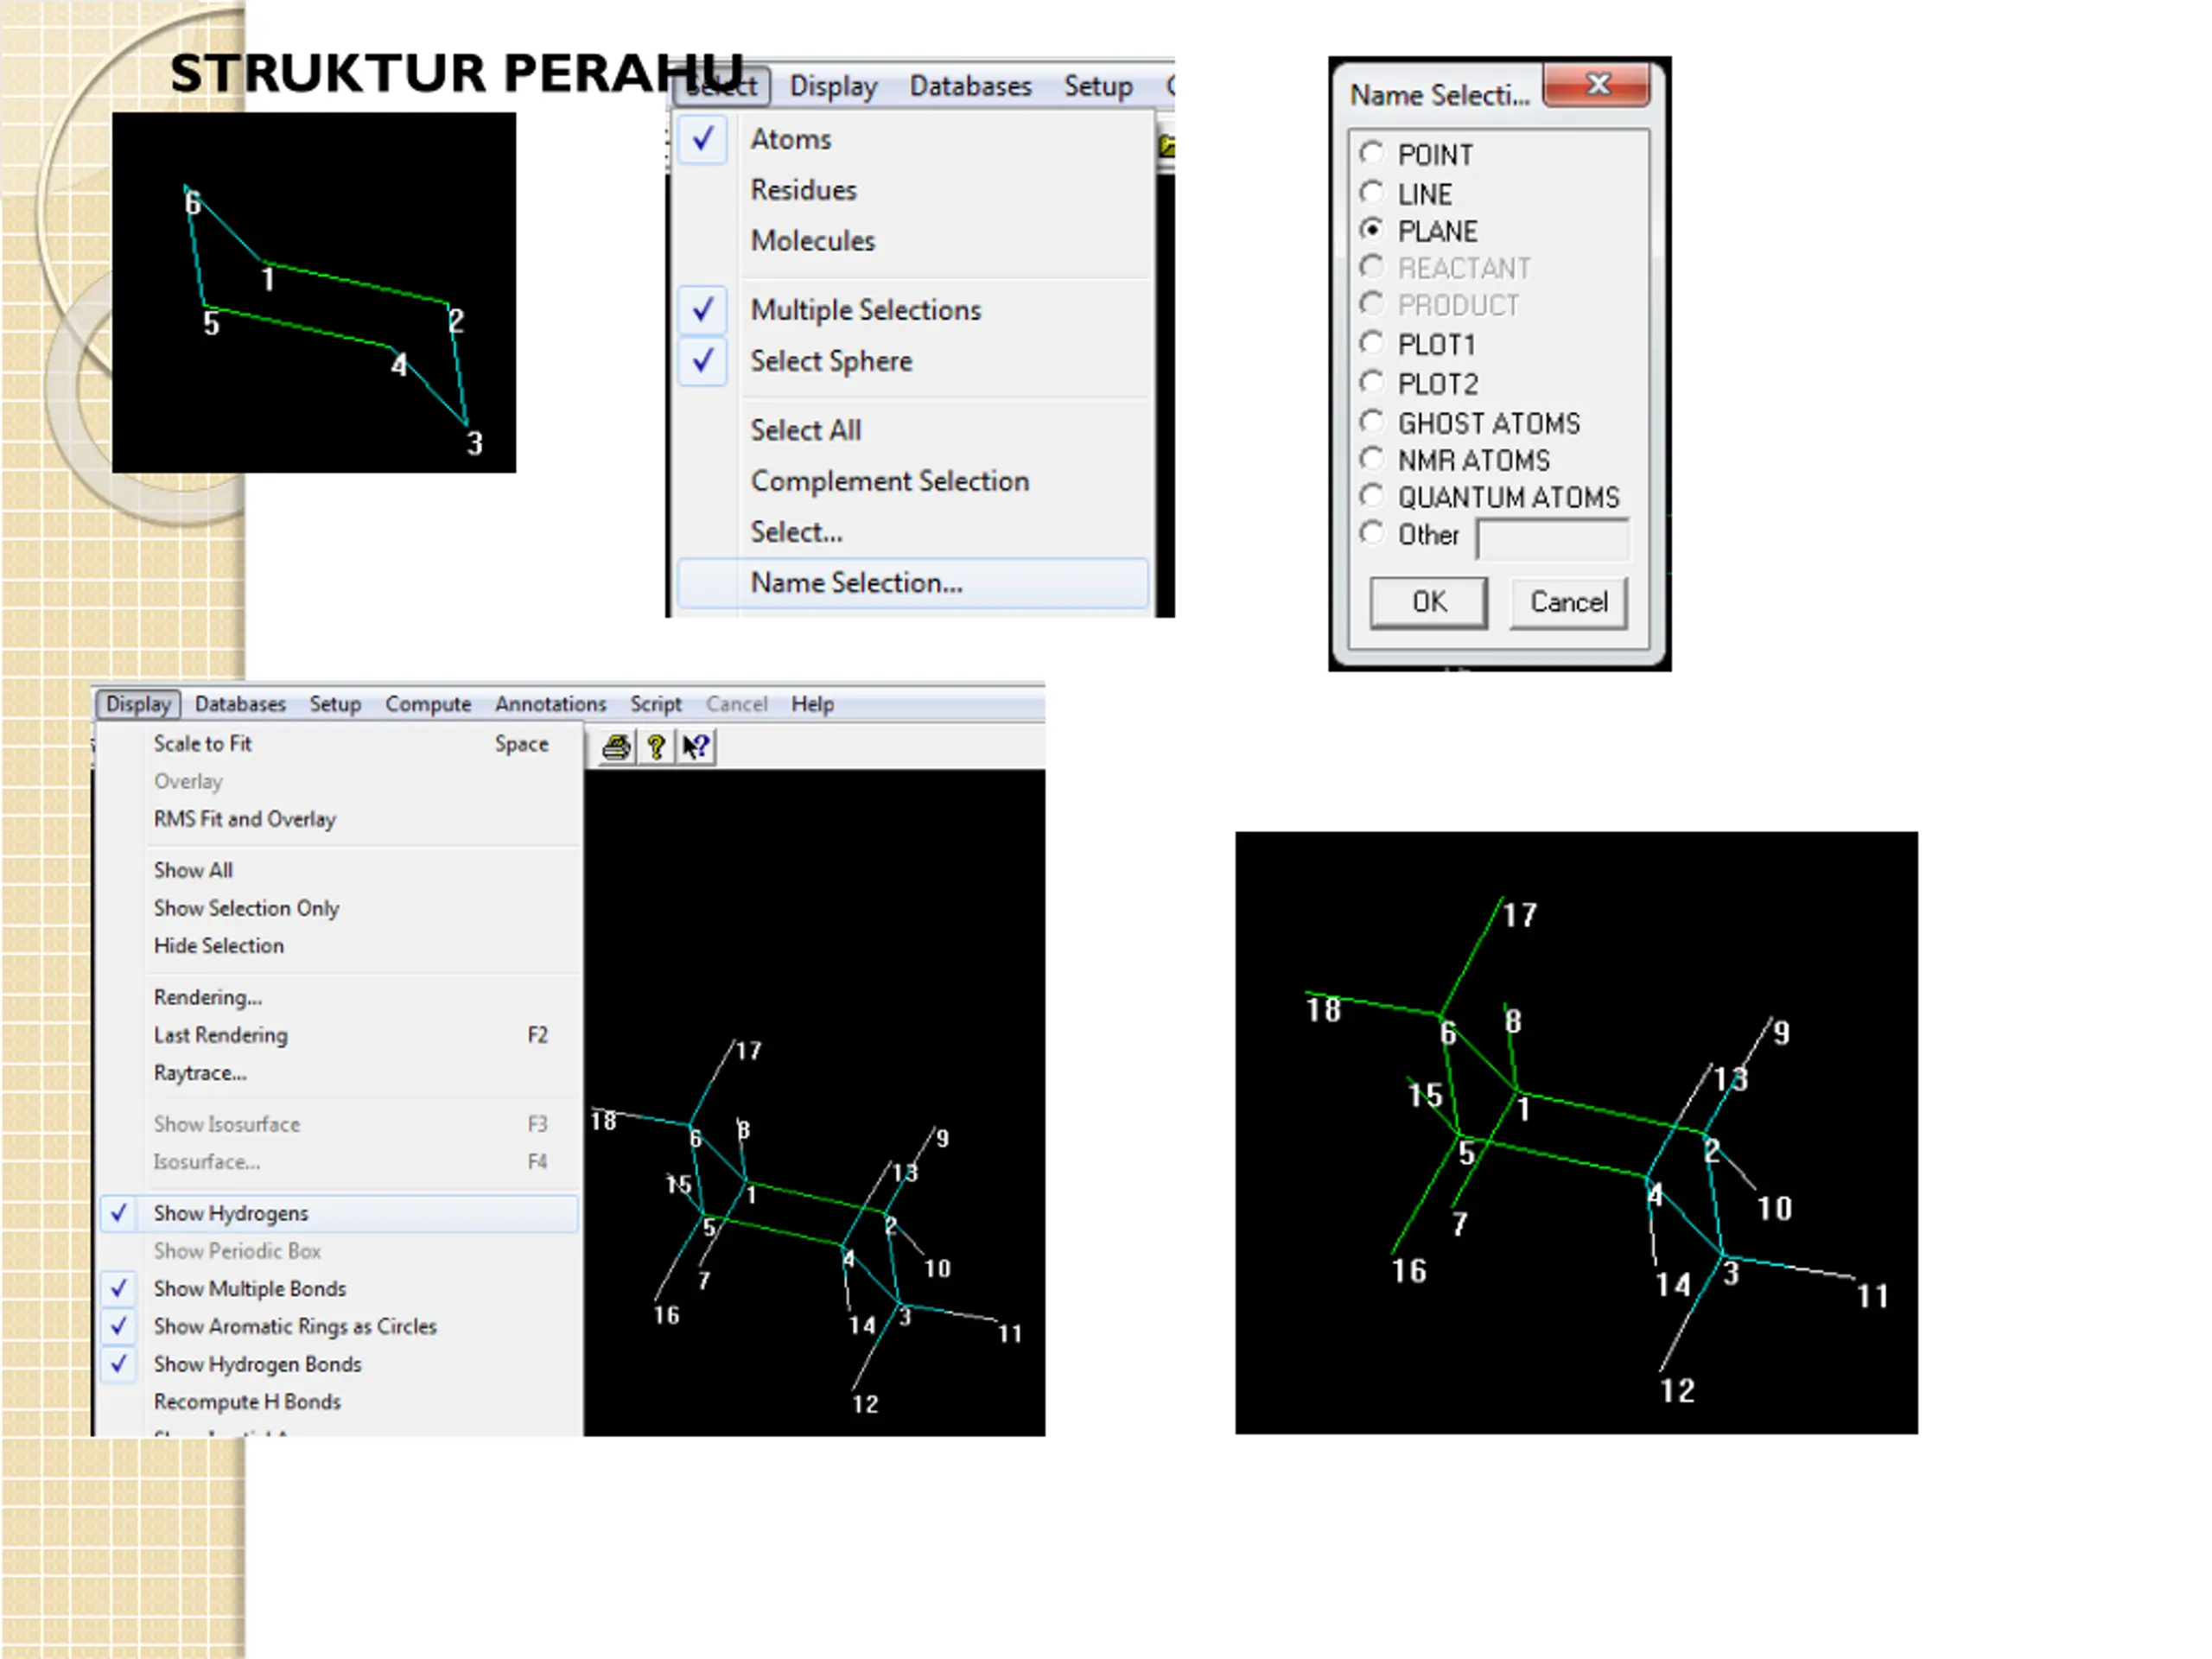Image resolution: width=2212 pixels, height=1659 pixels.
Task: Click the Other name text field
Action: click(x=1552, y=540)
